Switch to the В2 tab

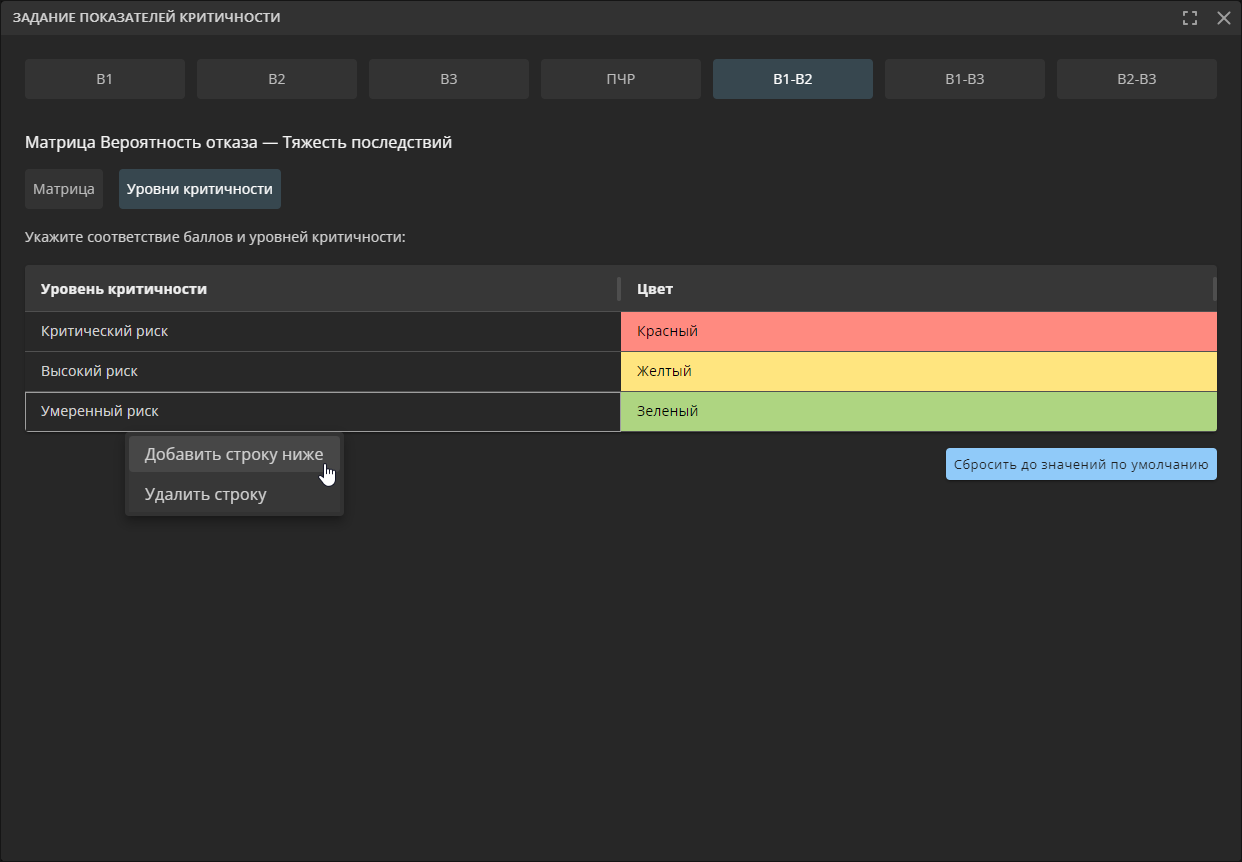coord(277,79)
